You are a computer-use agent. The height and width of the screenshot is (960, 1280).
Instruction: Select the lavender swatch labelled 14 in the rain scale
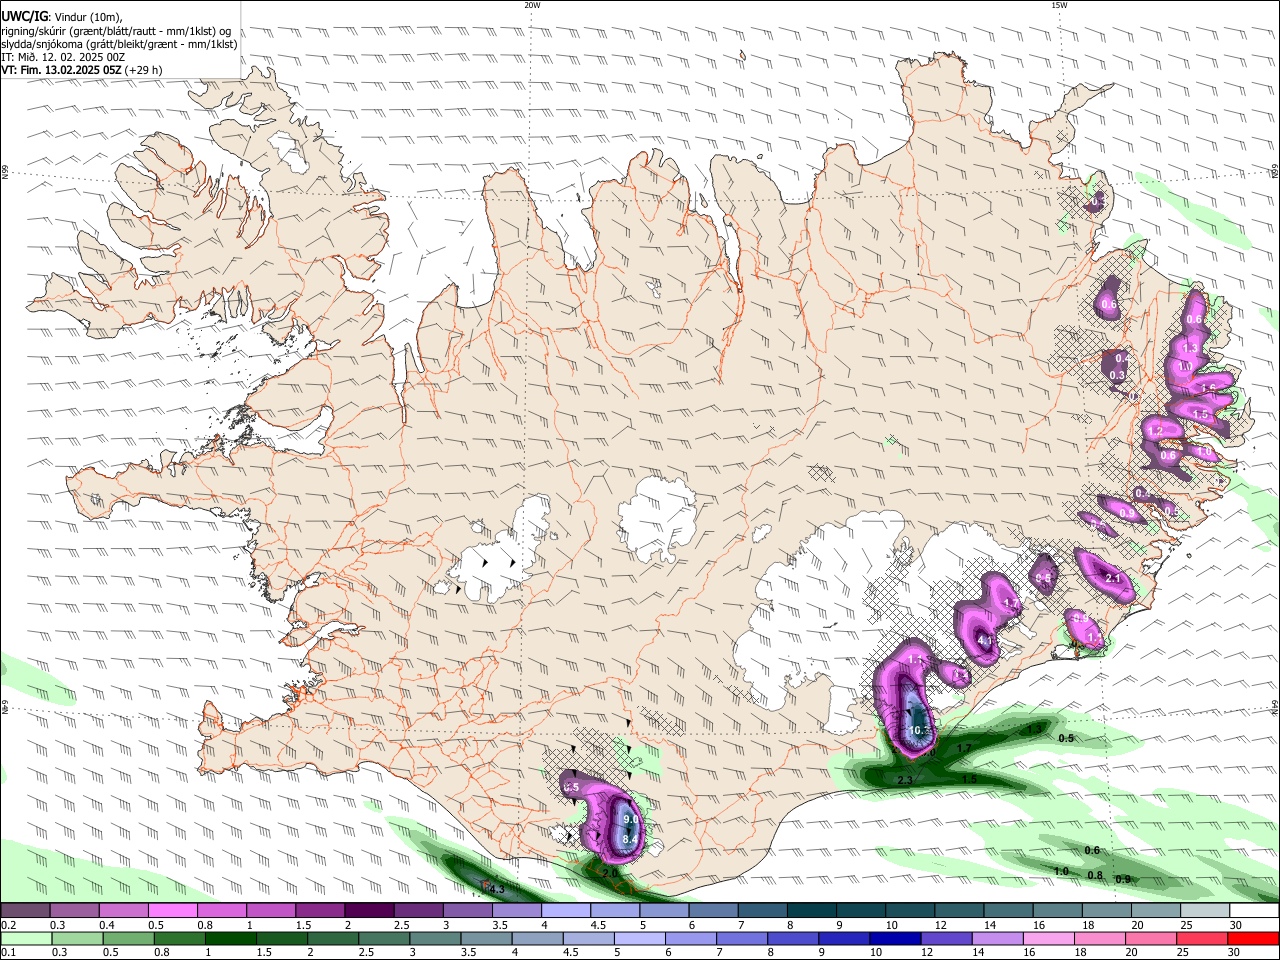[998, 938]
